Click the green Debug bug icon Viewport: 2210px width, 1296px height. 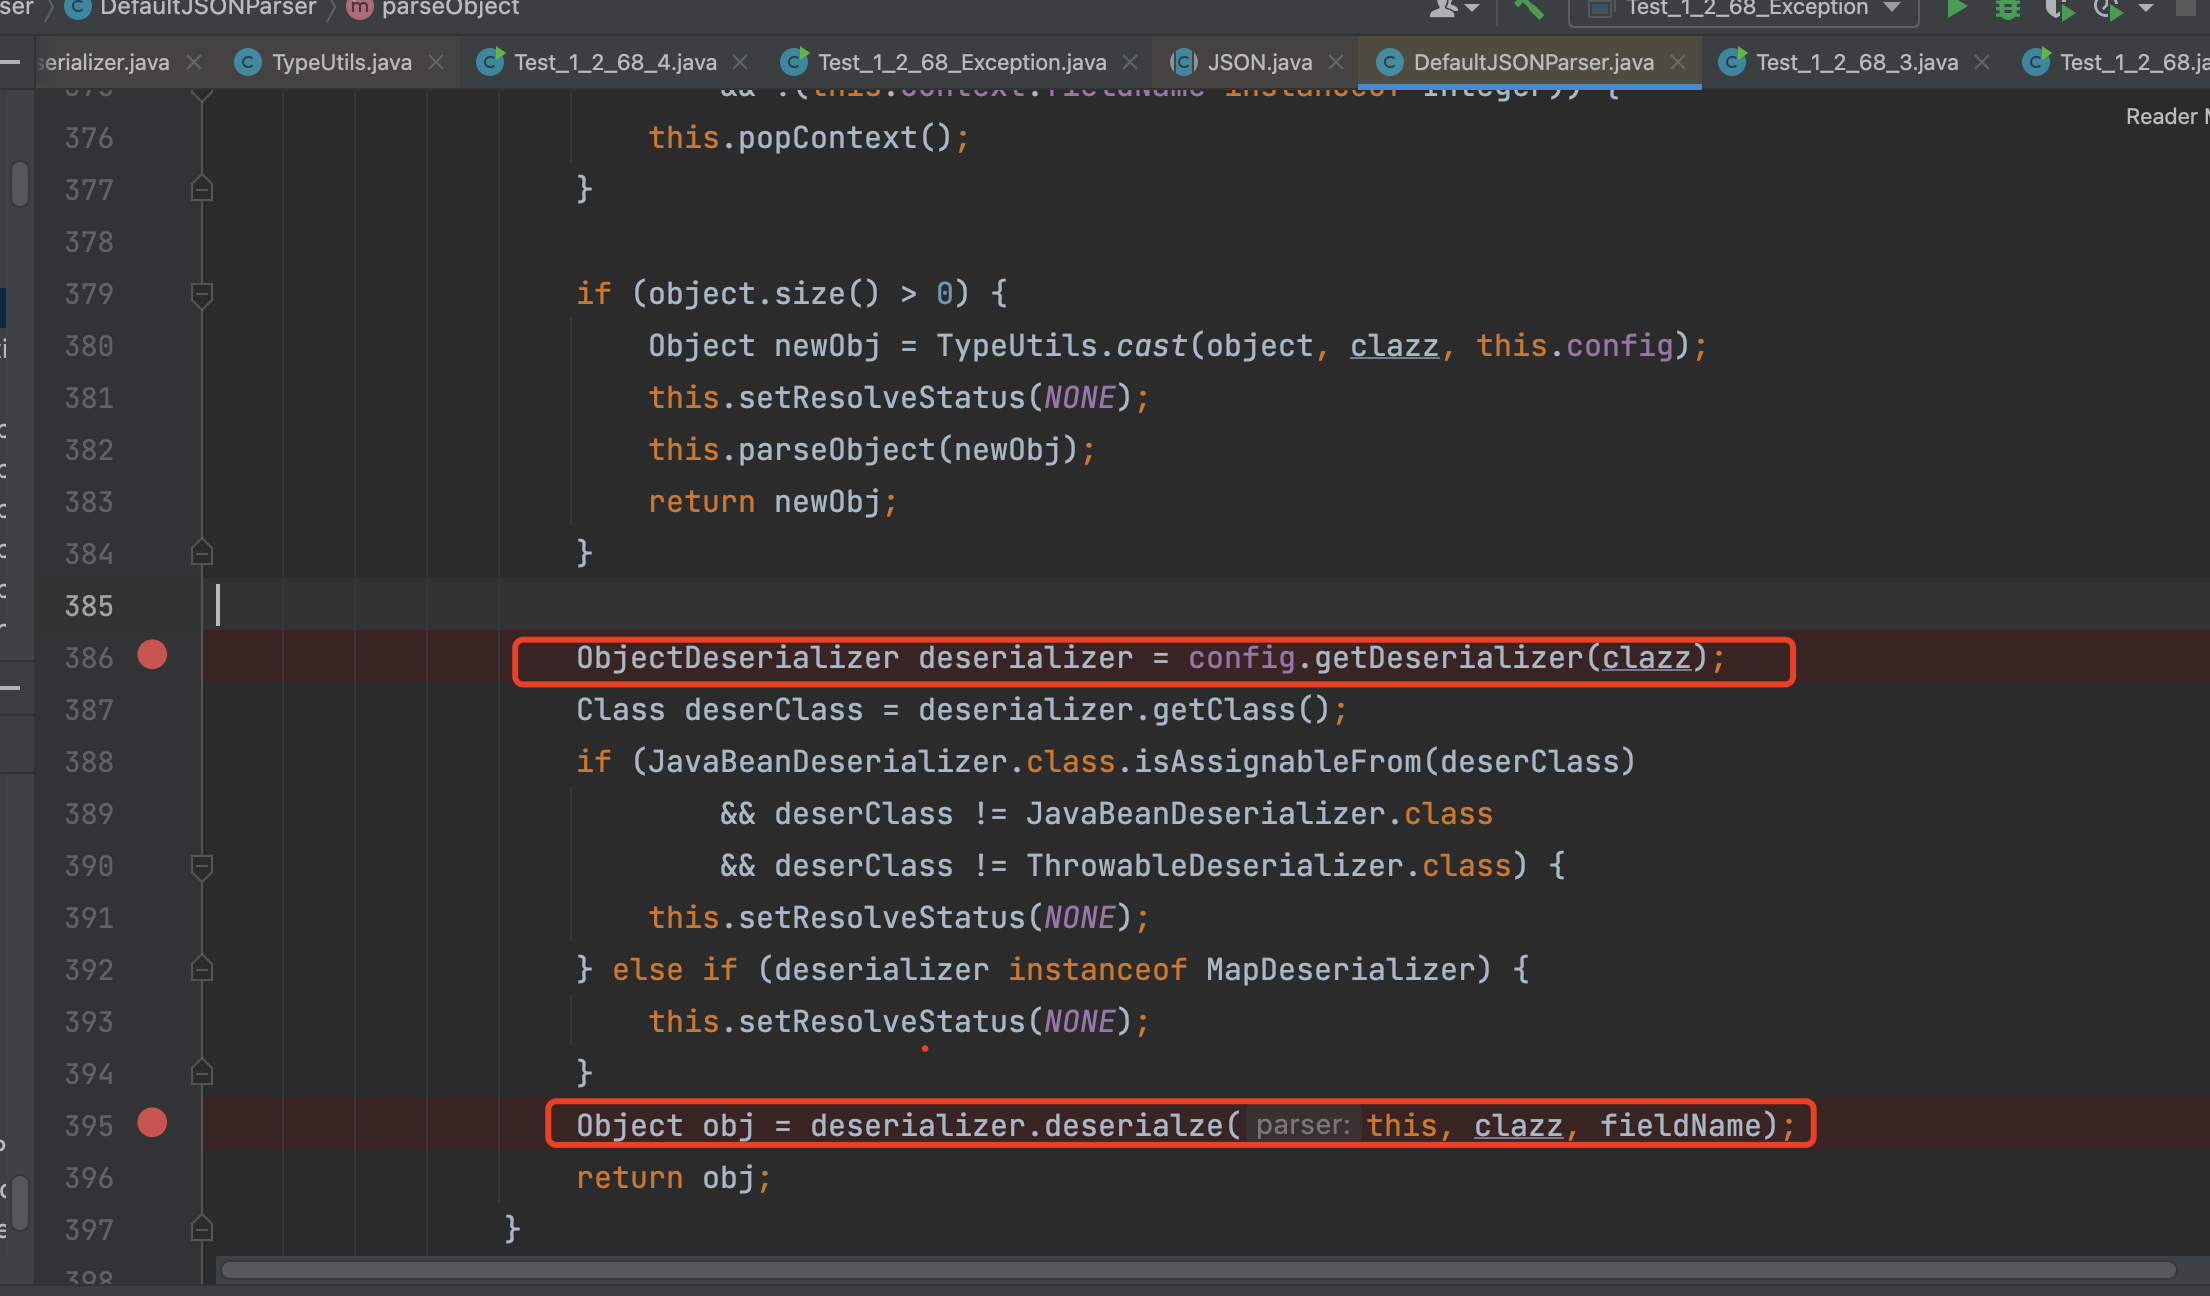click(x=2007, y=9)
